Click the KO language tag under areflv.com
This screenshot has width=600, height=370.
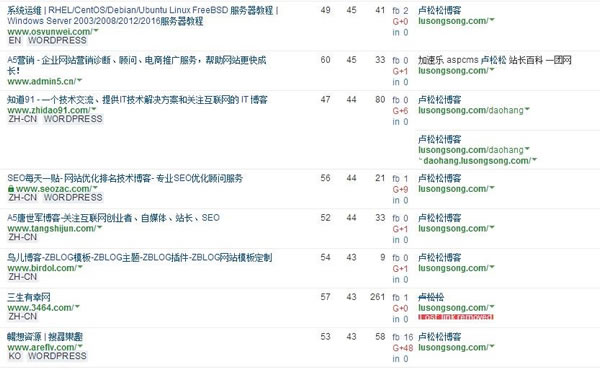coord(15,356)
